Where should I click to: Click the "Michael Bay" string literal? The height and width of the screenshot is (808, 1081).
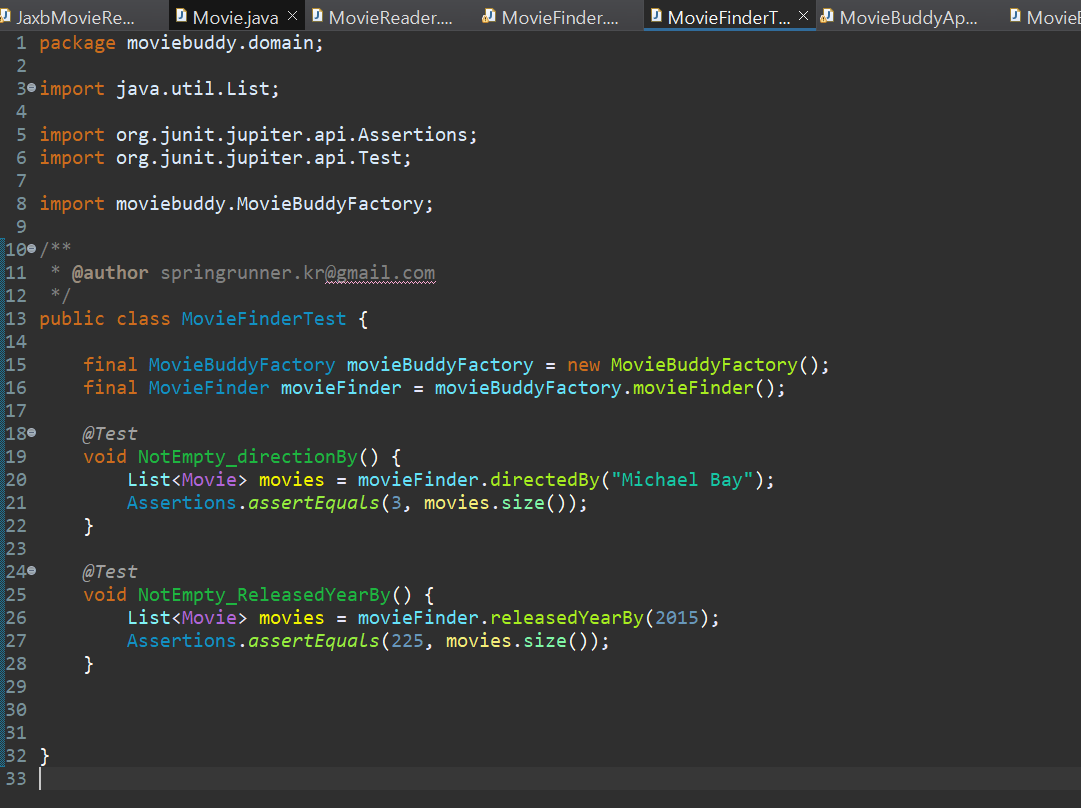coord(683,480)
